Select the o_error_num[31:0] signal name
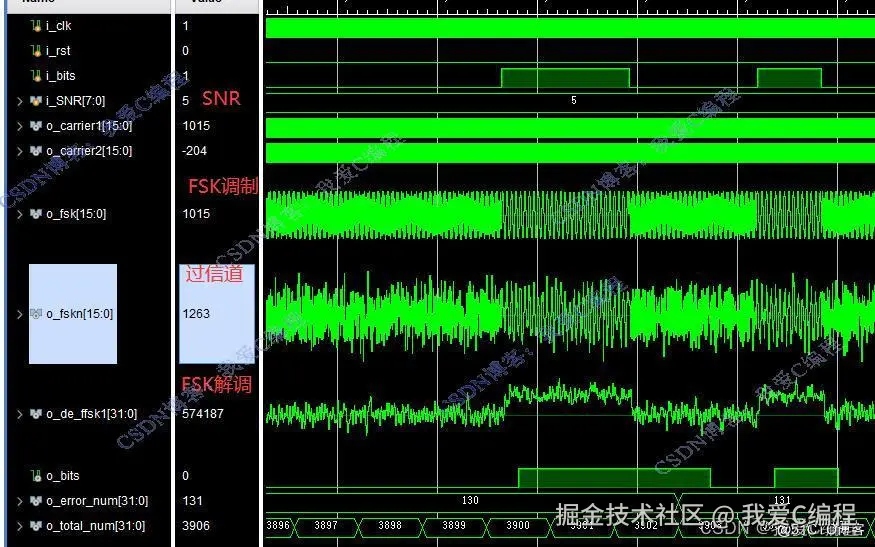The image size is (875, 547). 97,501
